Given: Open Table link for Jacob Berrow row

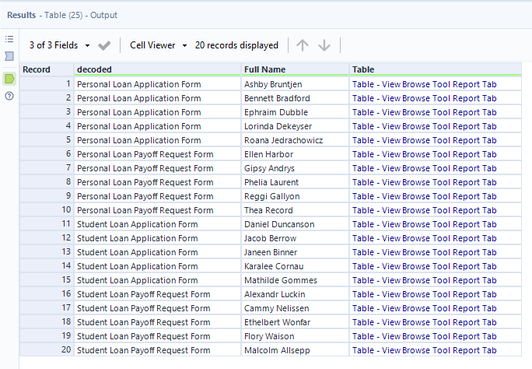Looking at the screenshot, I should tap(424, 238).
